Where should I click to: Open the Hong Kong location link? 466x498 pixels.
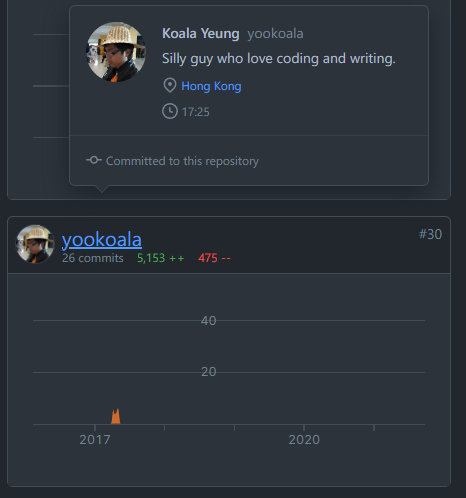click(x=211, y=86)
